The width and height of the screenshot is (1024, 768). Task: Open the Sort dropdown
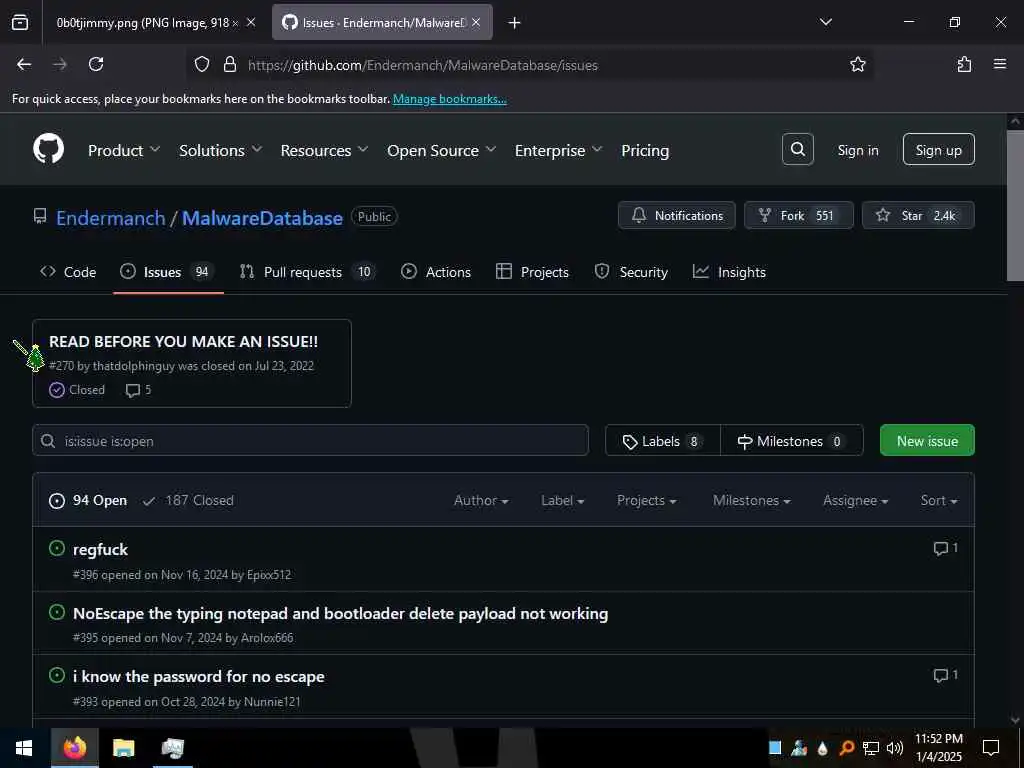(939, 500)
